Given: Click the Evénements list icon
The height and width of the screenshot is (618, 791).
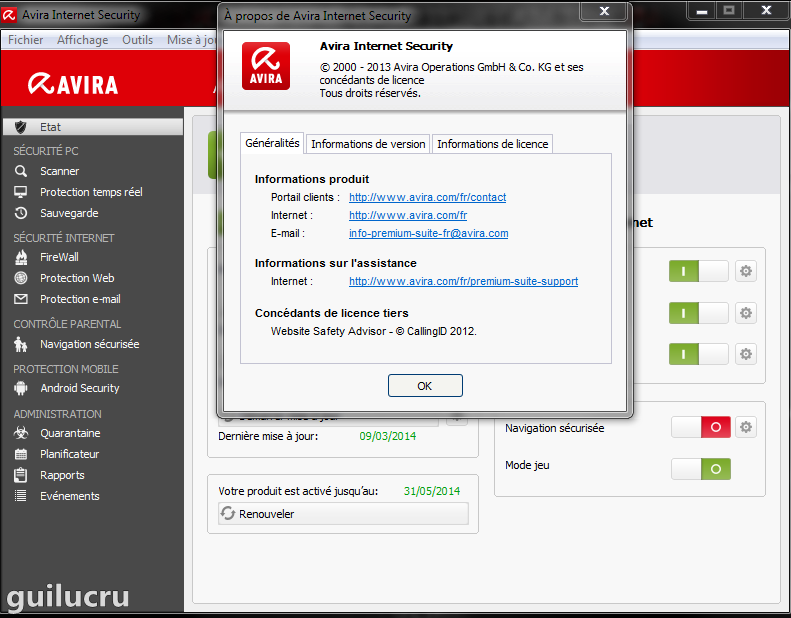Looking at the screenshot, I should coord(21,496).
